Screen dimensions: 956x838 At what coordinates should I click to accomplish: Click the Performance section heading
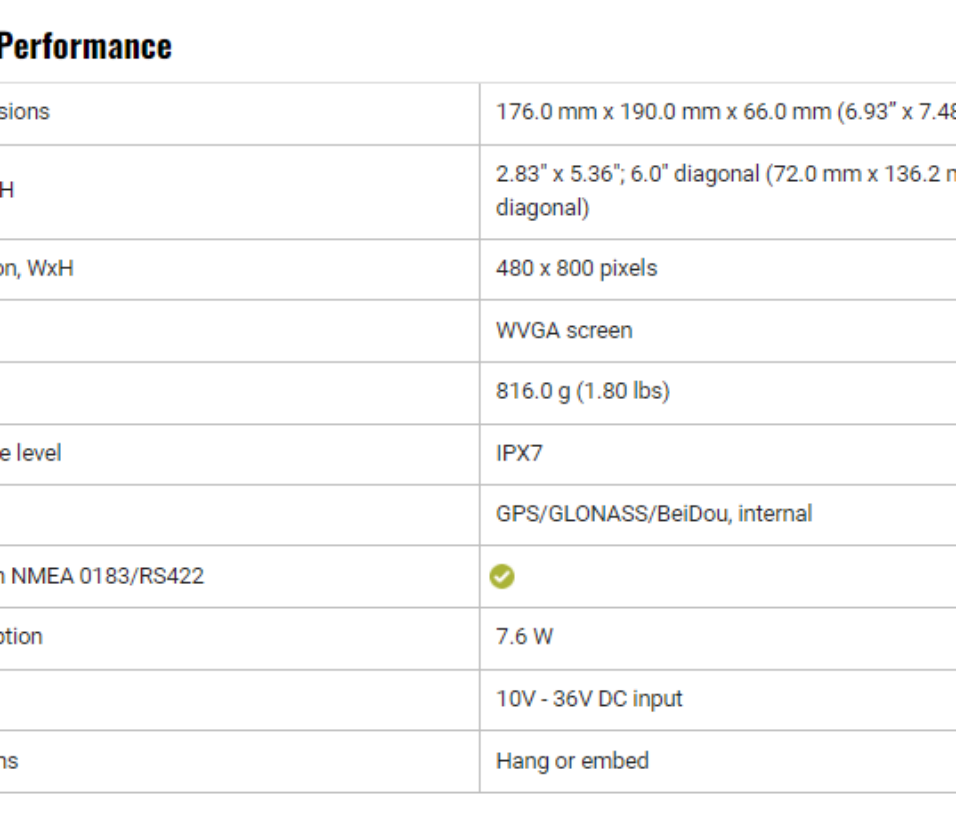pyautogui.click(x=86, y=47)
